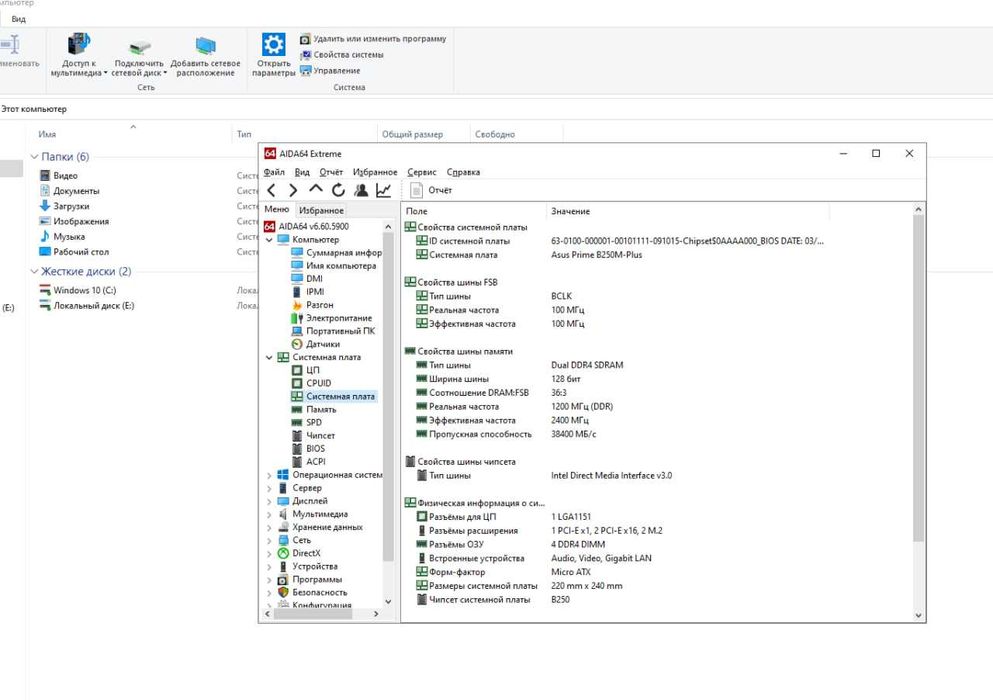The width and height of the screenshot is (993, 700).
Task: Expand the Дисплей tree node
Action: point(269,501)
